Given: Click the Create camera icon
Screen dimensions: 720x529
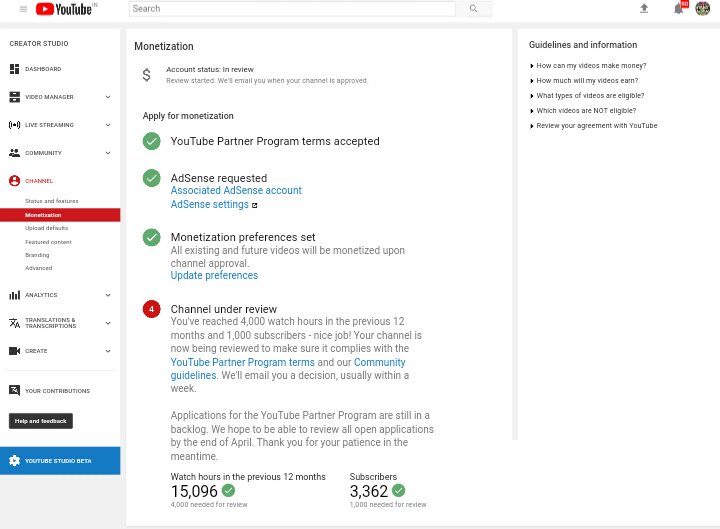Looking at the screenshot, I should pos(14,351).
